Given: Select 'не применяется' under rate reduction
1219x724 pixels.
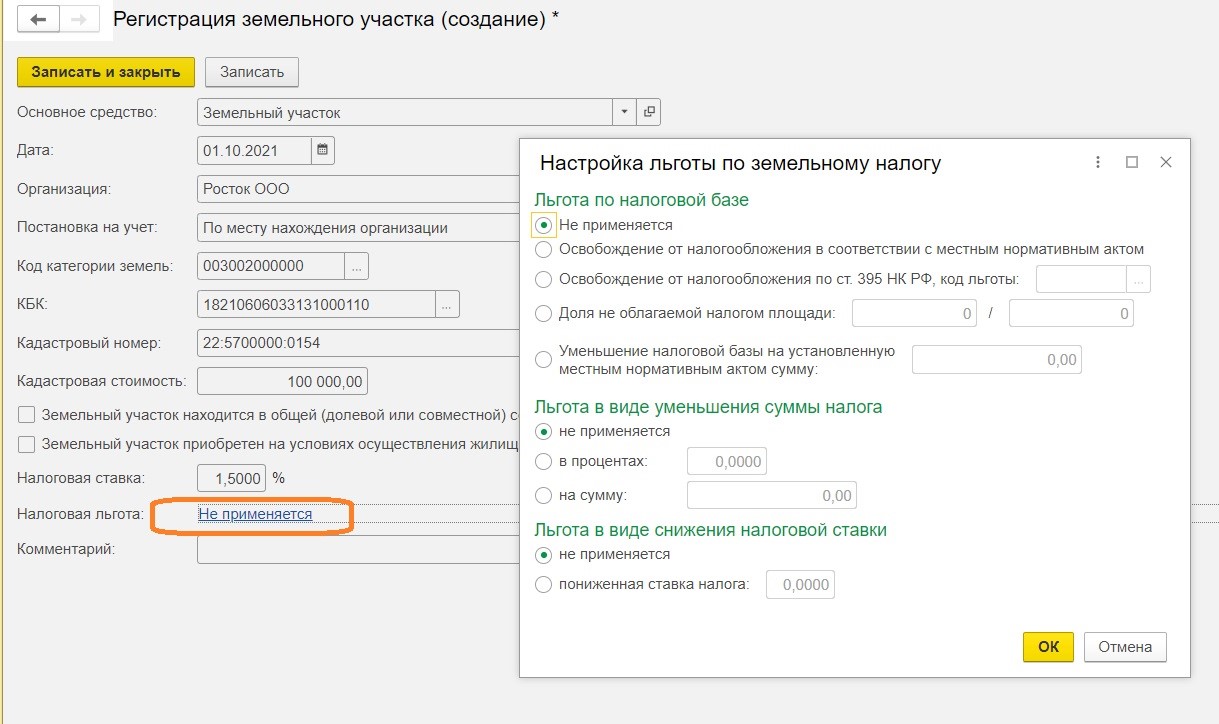Looking at the screenshot, I should pyautogui.click(x=543, y=554).
